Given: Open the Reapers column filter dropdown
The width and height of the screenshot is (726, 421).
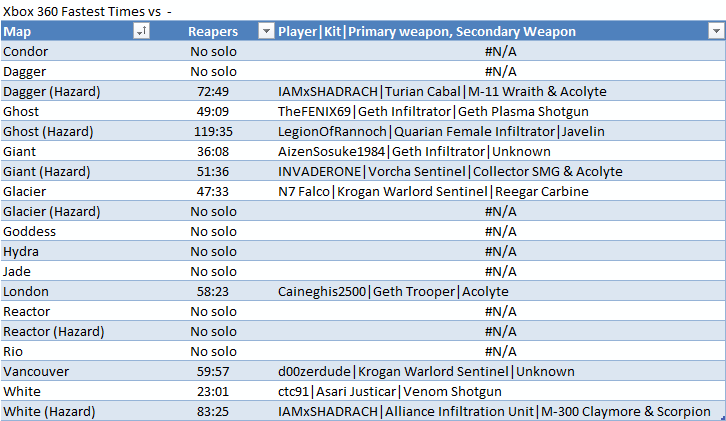Looking at the screenshot, I should point(266,31).
